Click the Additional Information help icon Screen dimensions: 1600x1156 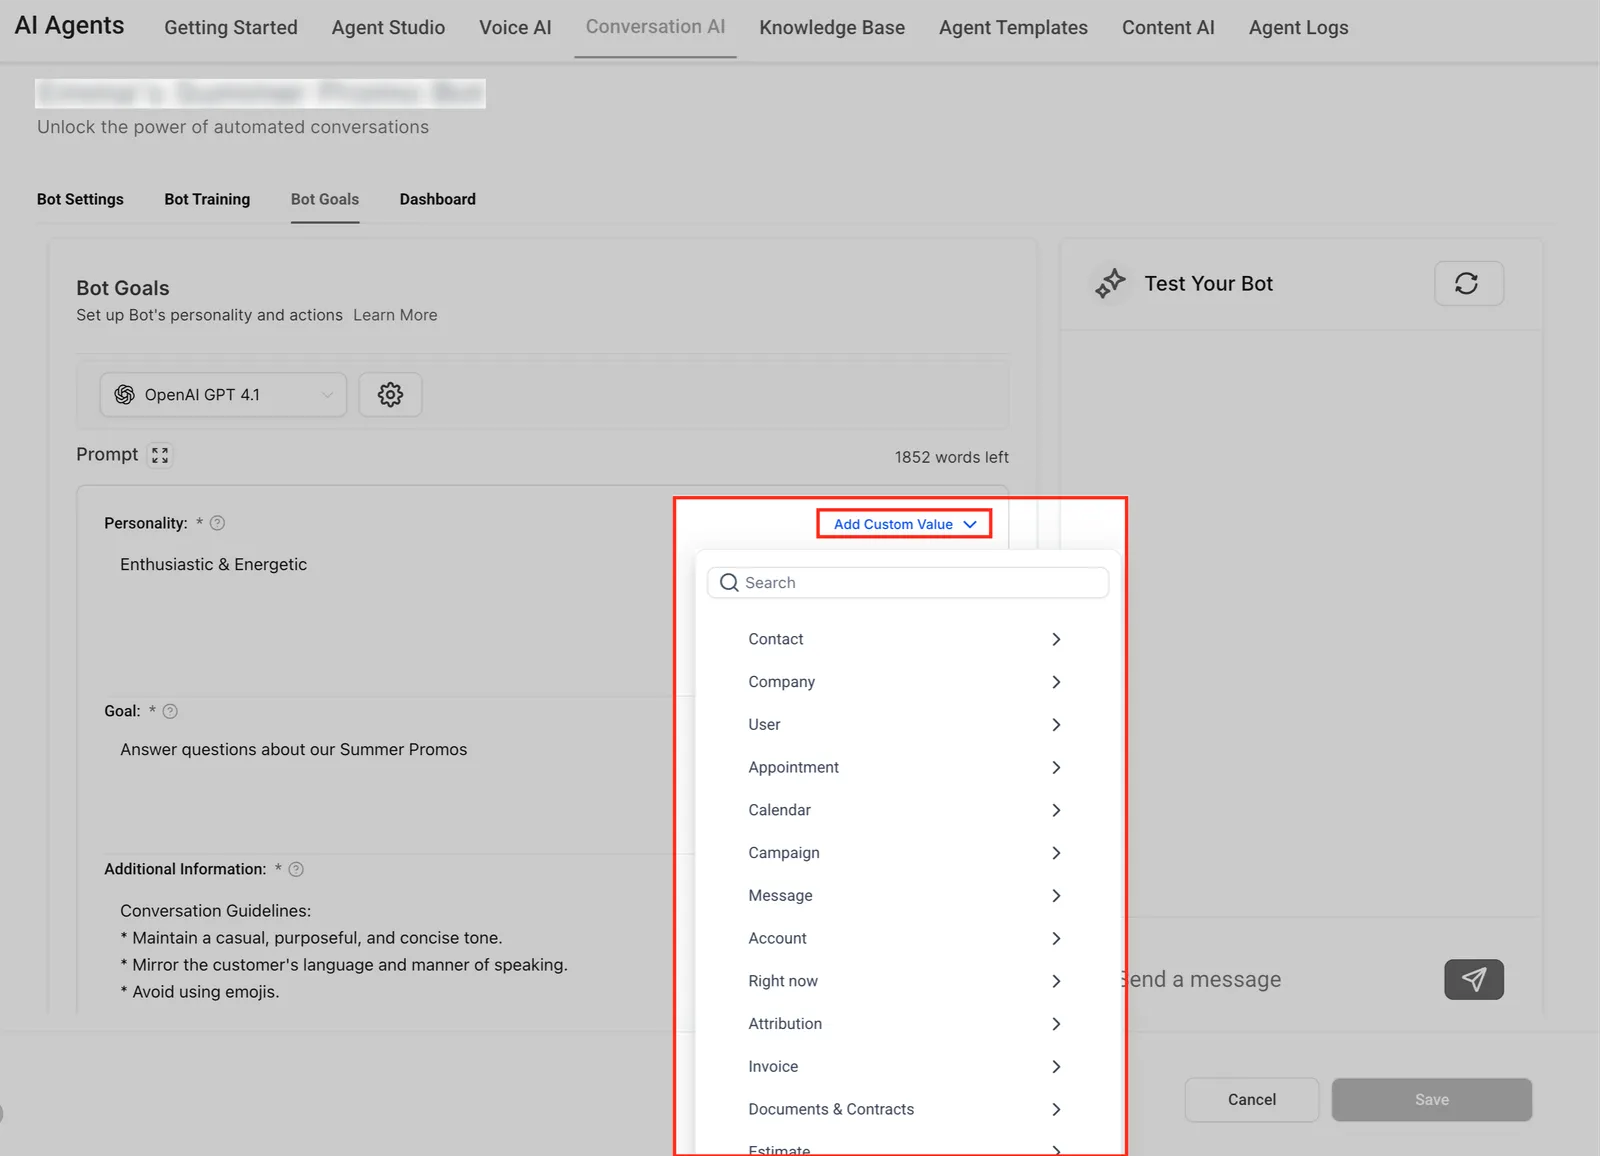pos(296,869)
